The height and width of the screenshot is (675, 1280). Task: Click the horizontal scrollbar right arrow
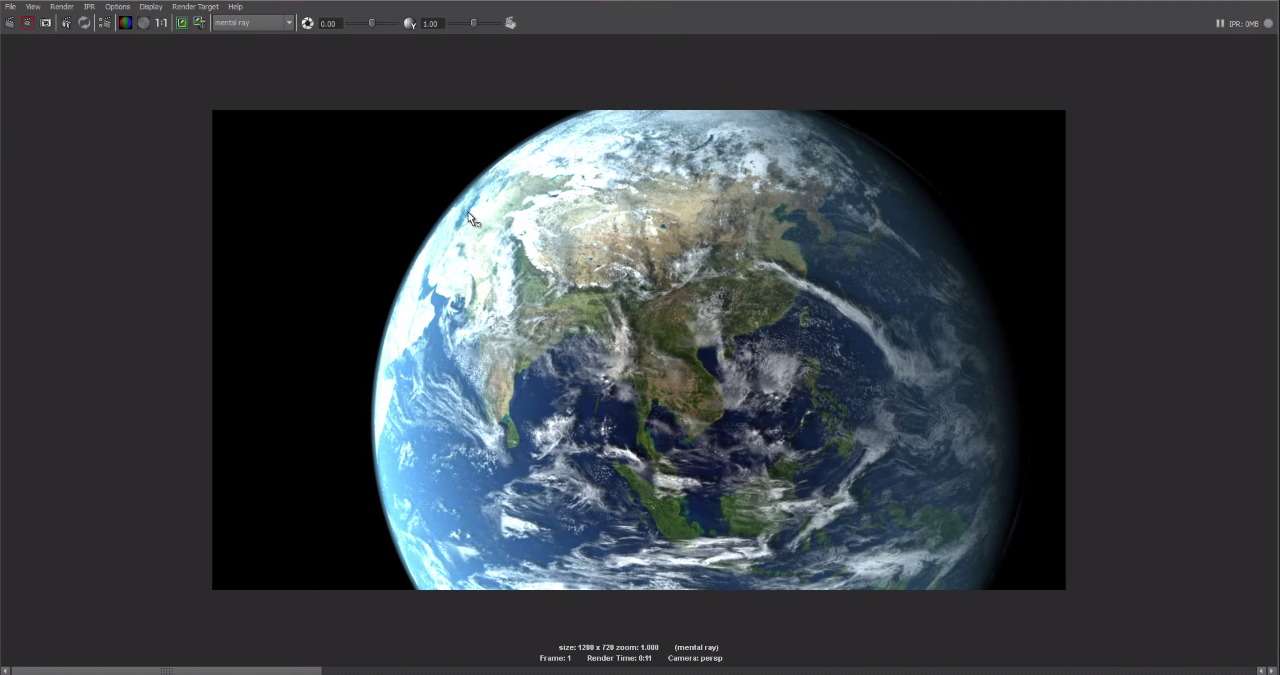point(1273,671)
